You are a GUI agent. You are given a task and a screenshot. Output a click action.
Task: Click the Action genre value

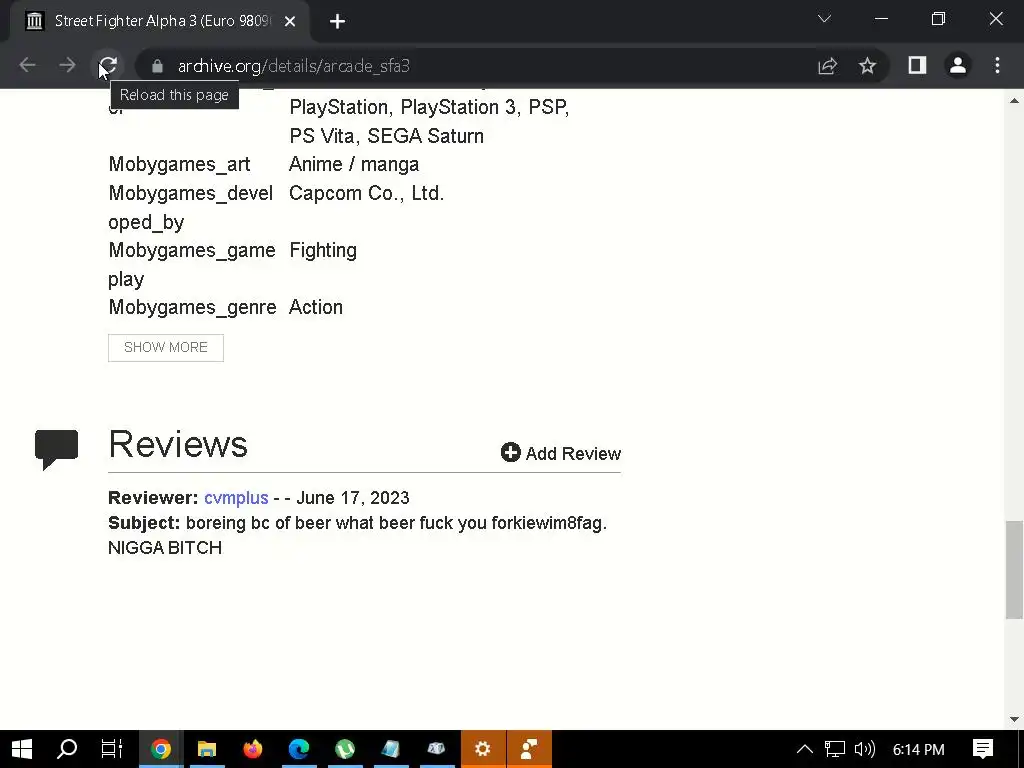(x=315, y=308)
